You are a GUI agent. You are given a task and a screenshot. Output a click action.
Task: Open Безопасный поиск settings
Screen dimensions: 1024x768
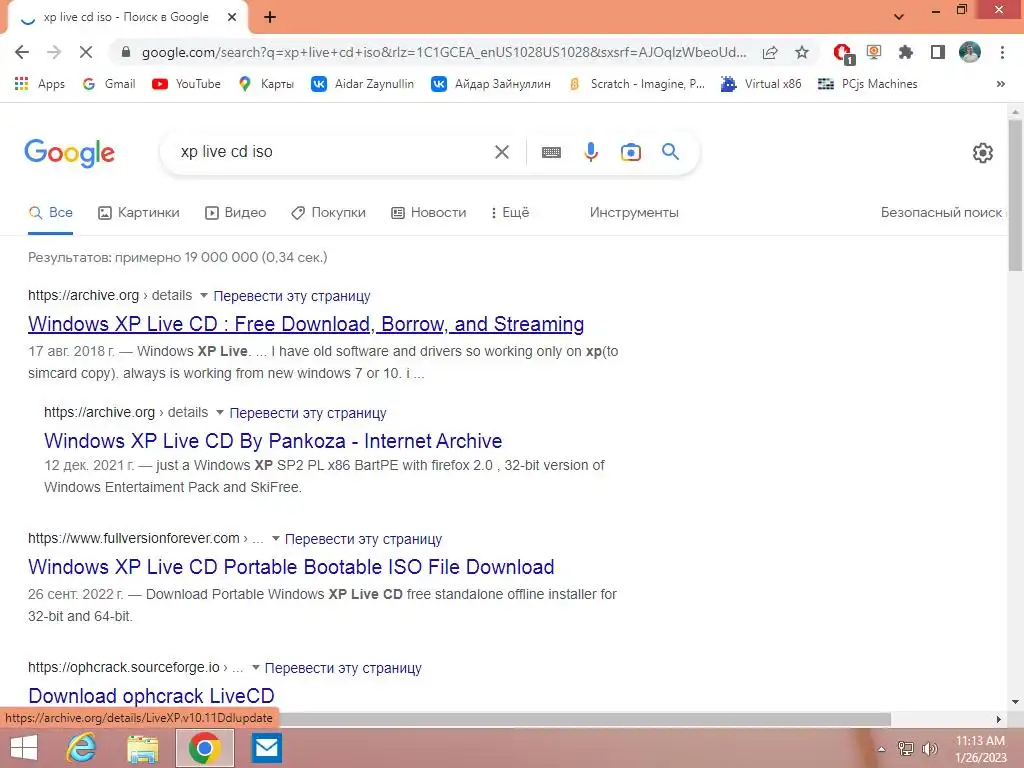(941, 212)
